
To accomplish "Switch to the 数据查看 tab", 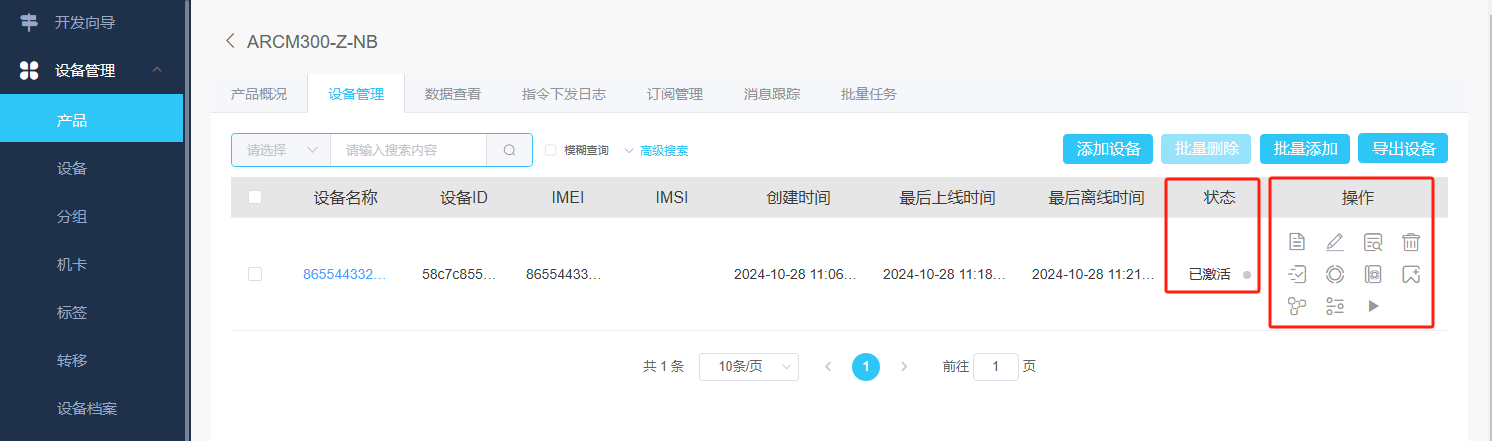I will pos(452,94).
